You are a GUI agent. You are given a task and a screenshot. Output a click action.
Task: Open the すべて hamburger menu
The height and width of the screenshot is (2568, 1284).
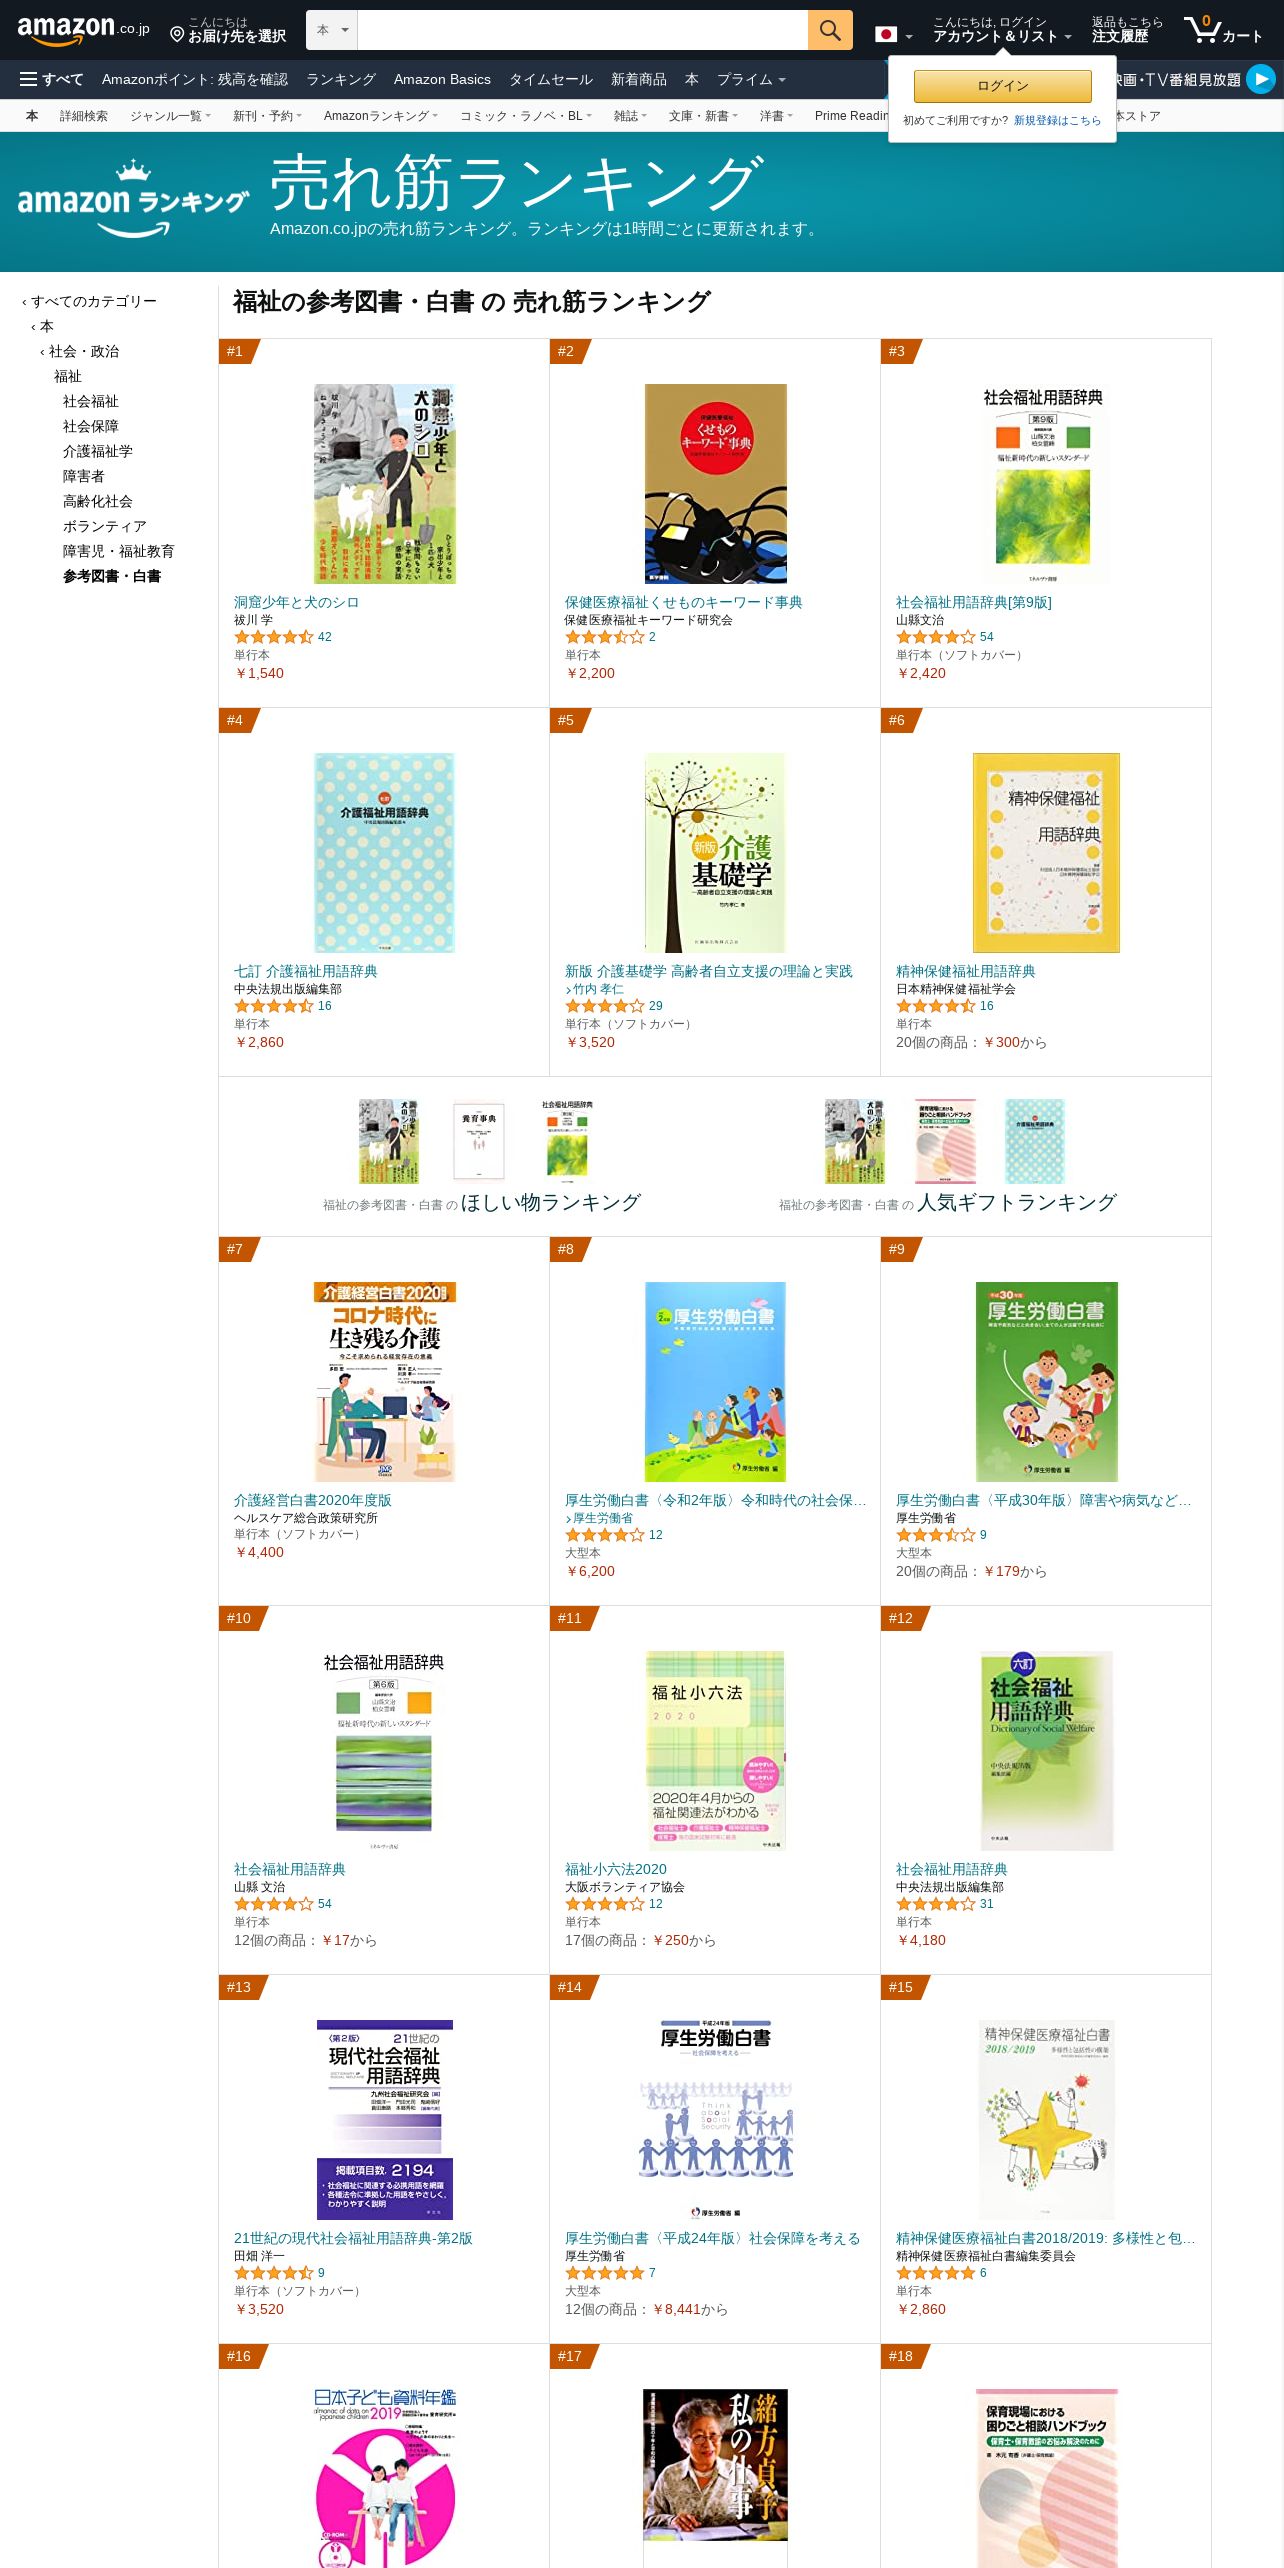[51, 79]
